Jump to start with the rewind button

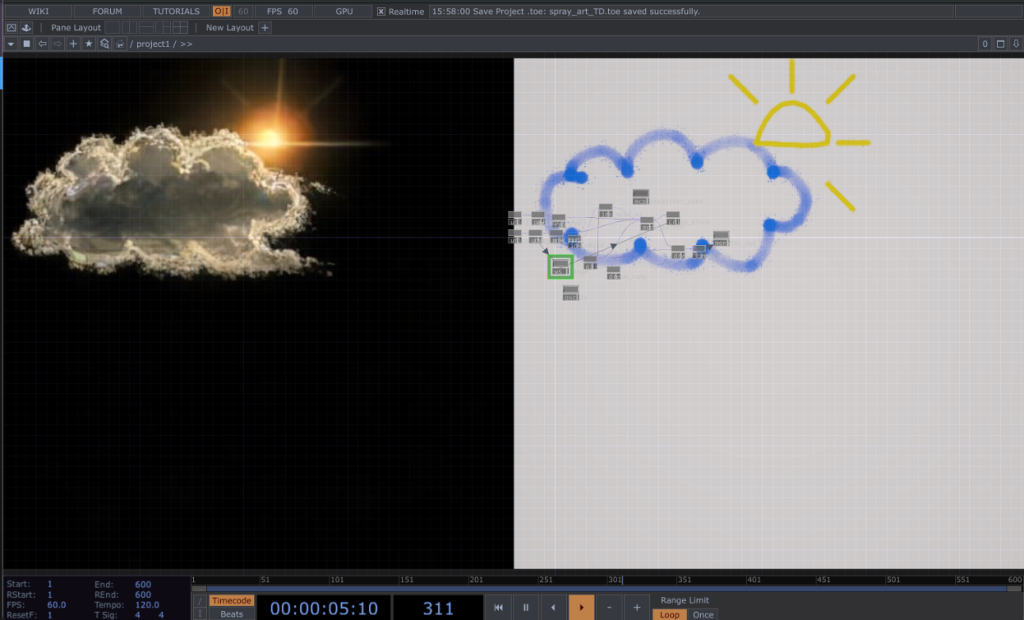[498, 608]
